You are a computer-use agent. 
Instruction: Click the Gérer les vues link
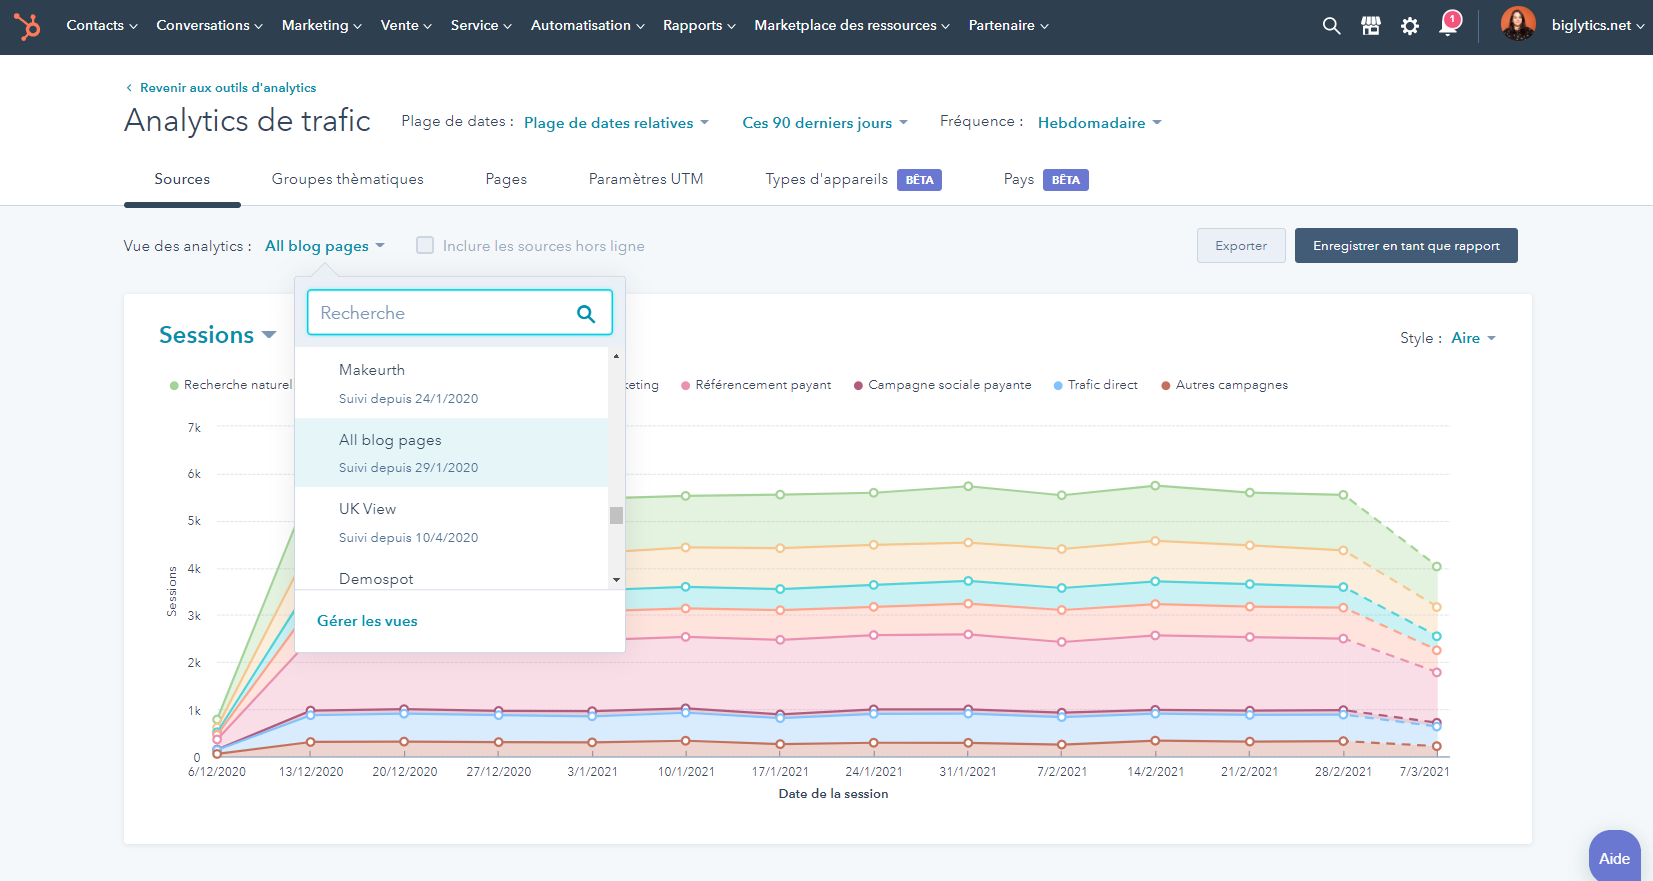tap(367, 621)
